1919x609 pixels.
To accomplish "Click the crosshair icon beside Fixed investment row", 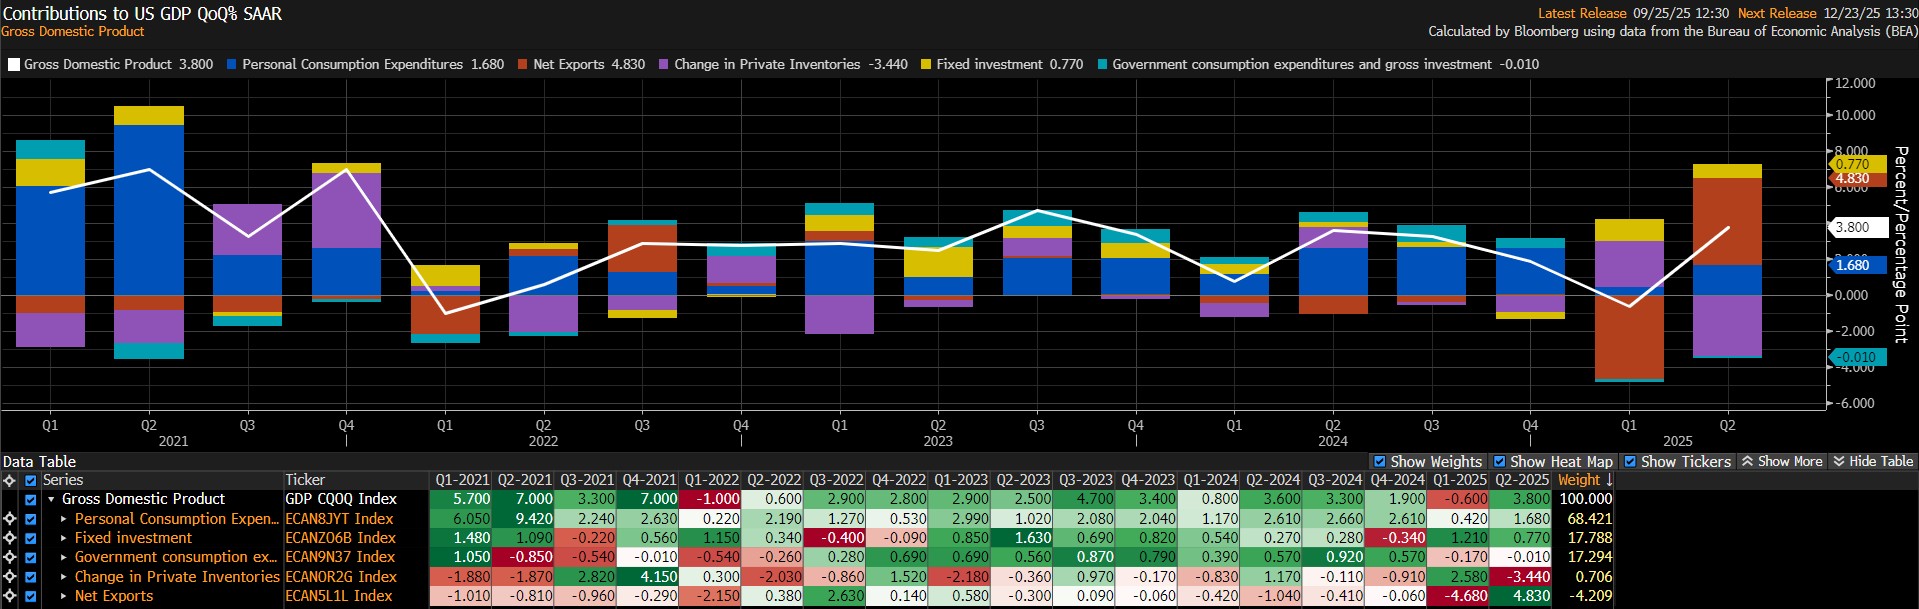I will pos(10,538).
